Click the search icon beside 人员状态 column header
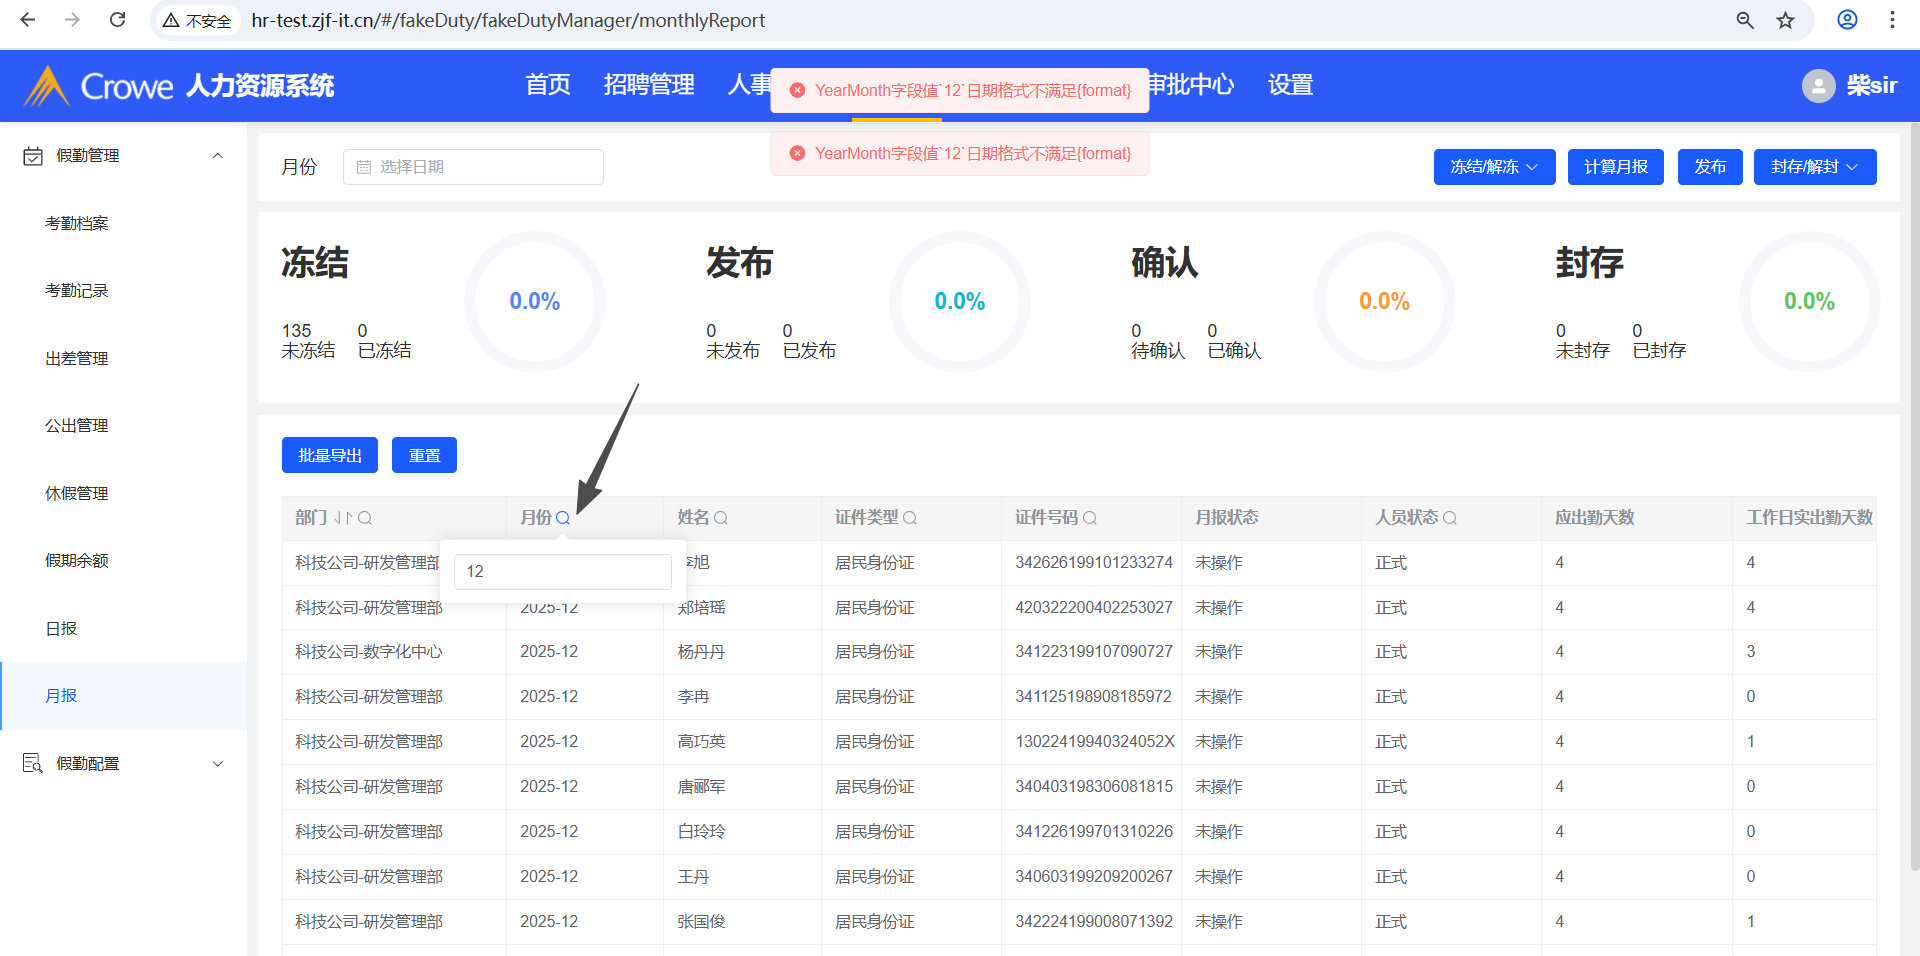This screenshot has width=1920, height=956. pyautogui.click(x=1450, y=518)
